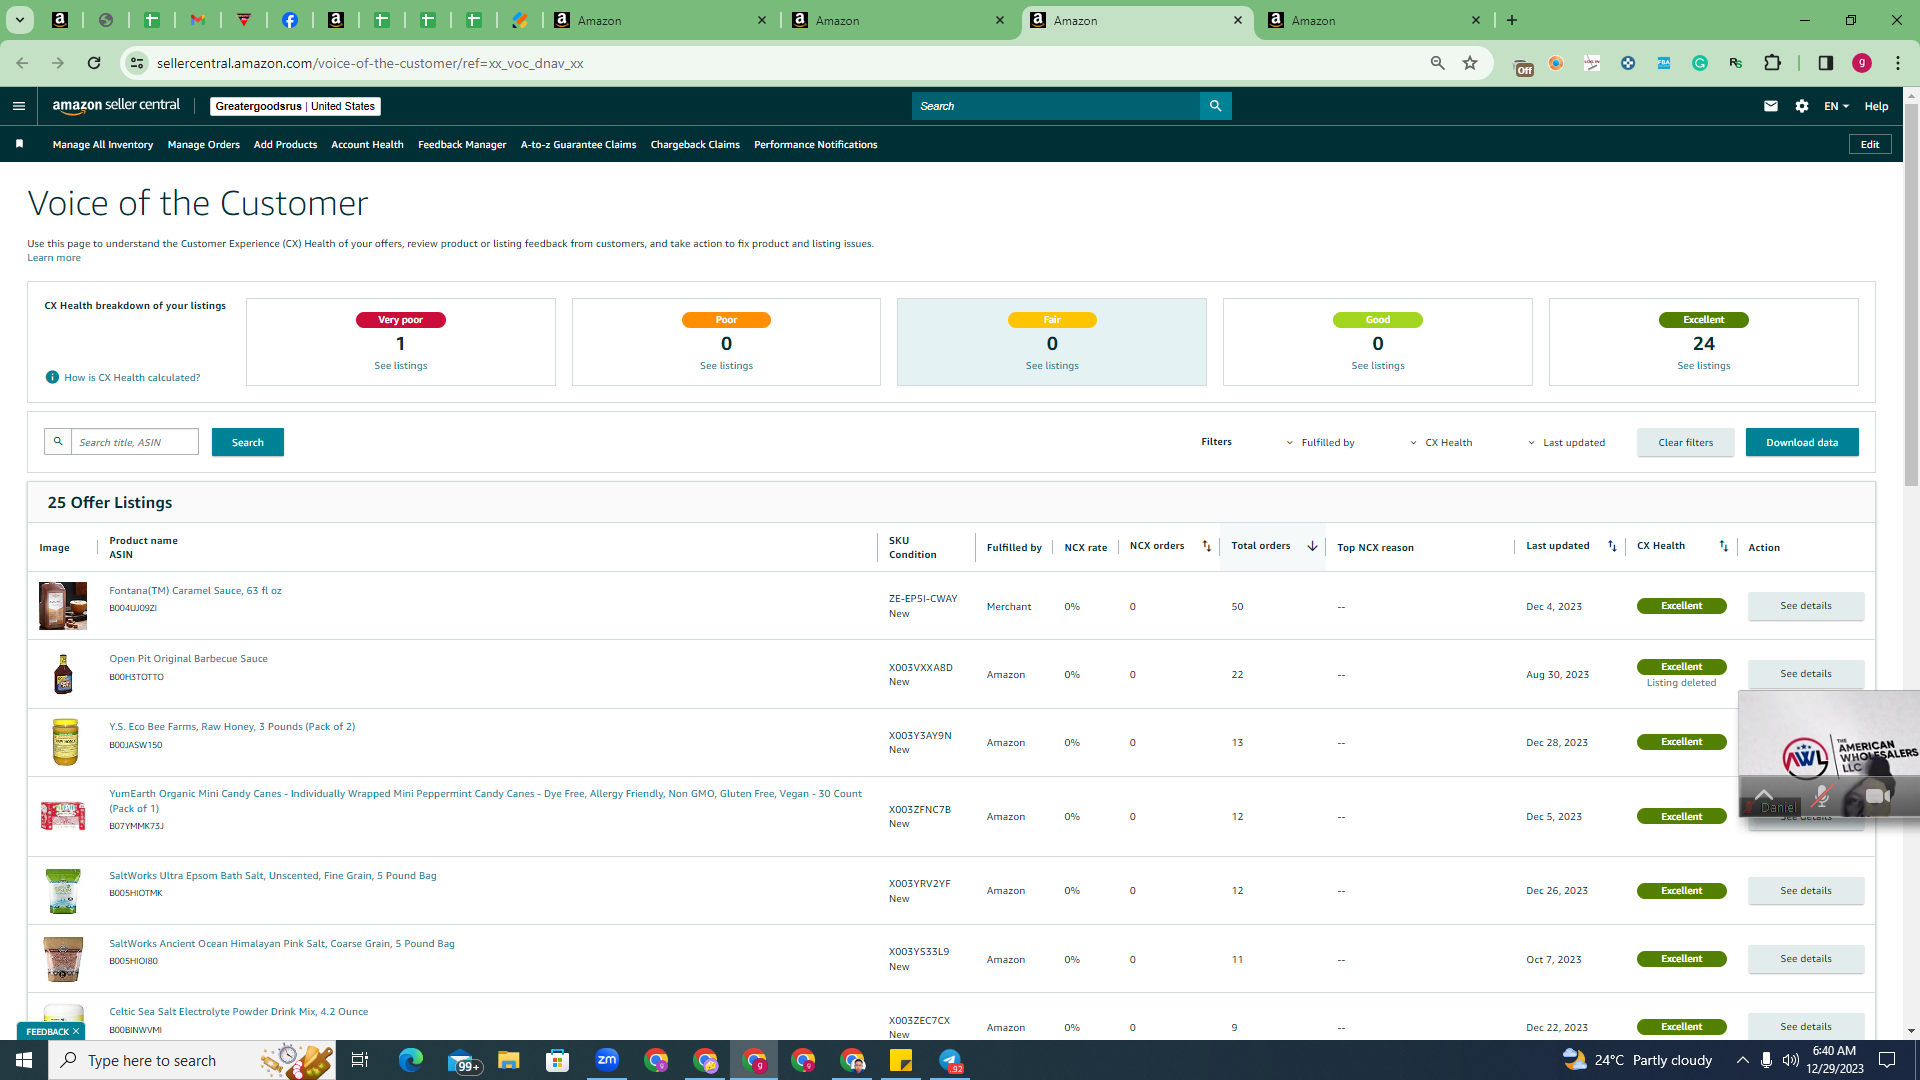Show hidden system tray icons

point(1742,1060)
